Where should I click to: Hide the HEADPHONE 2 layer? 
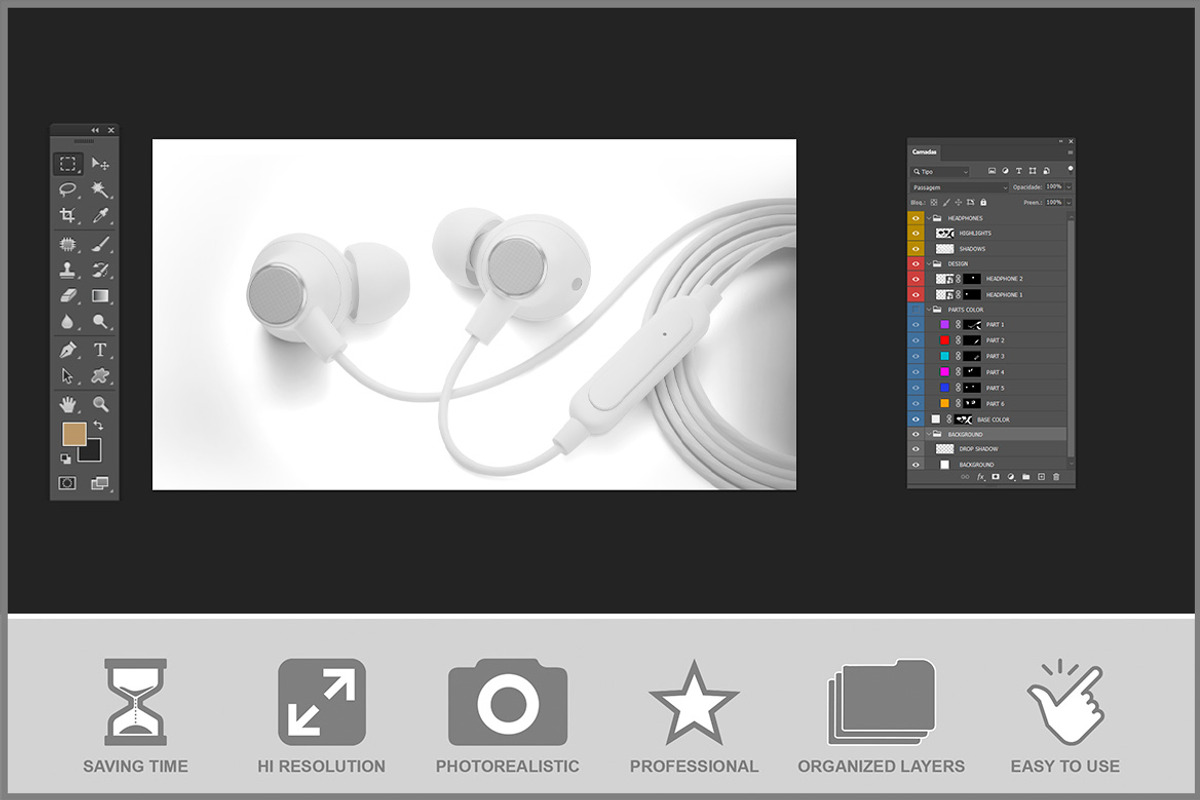[916, 279]
